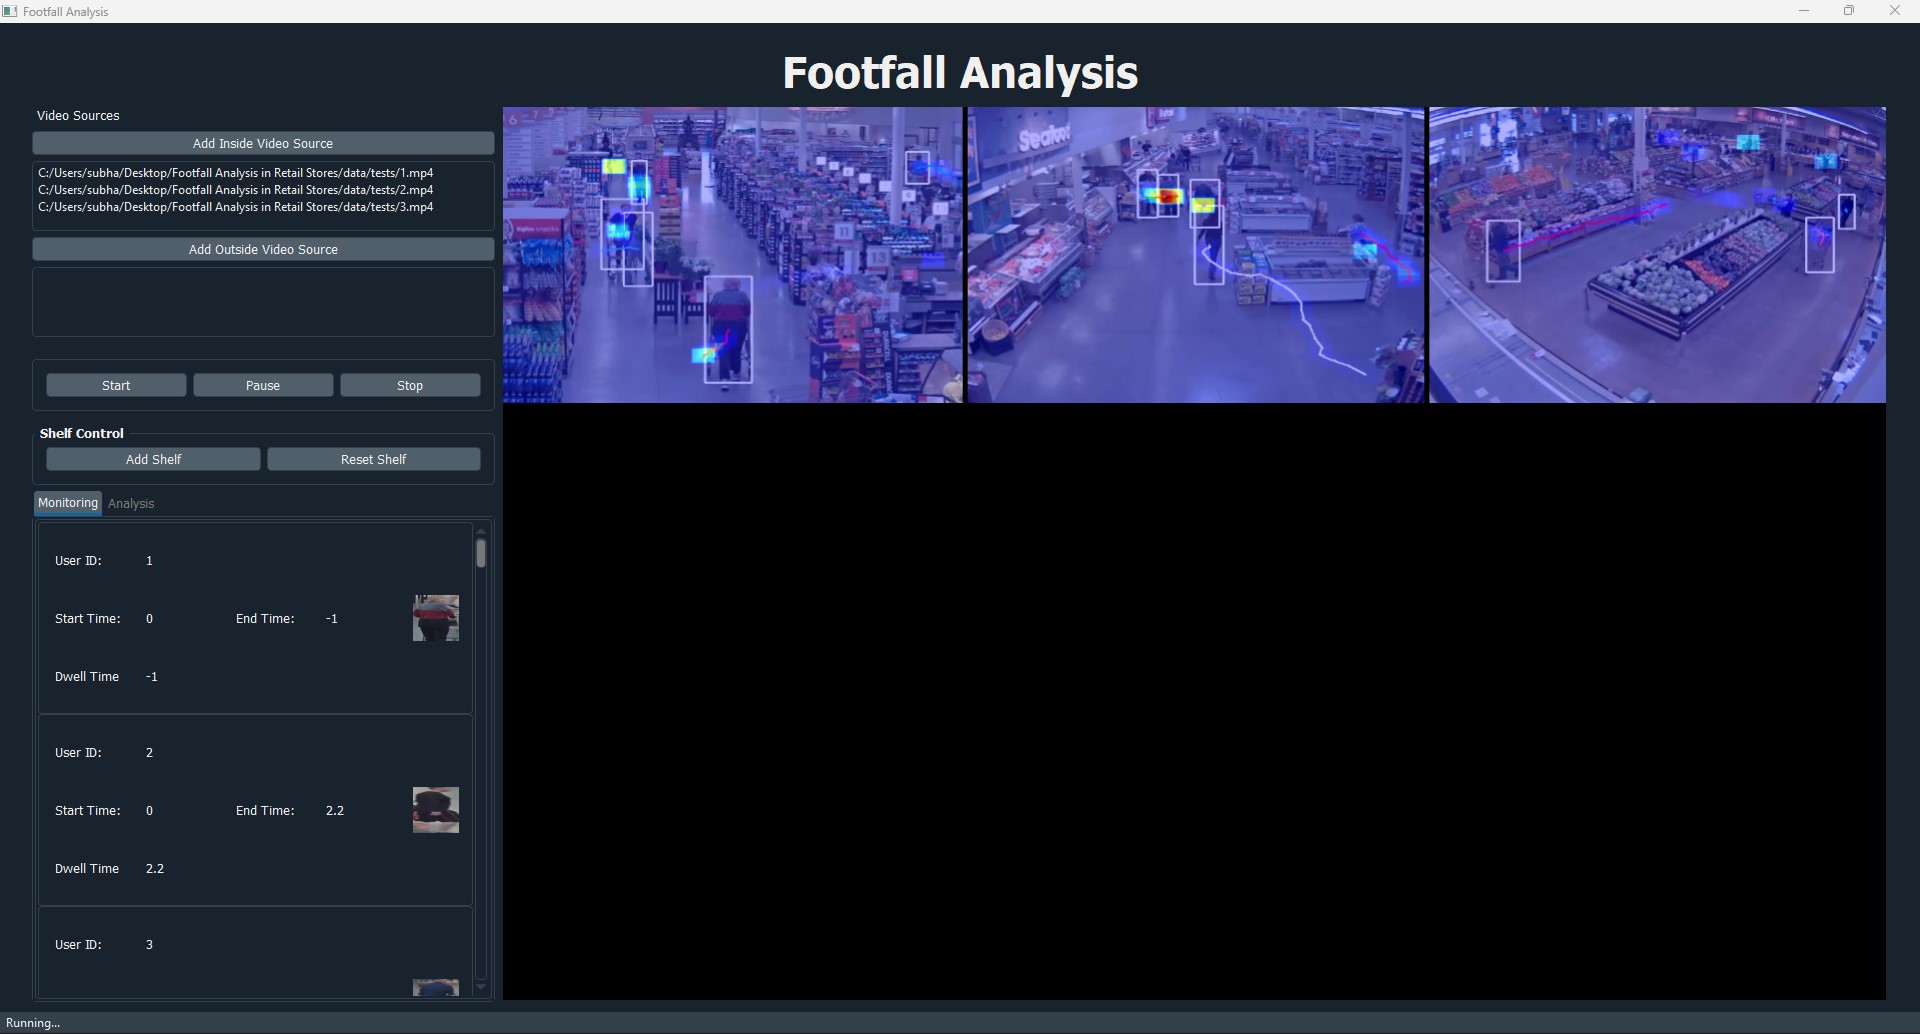The height and width of the screenshot is (1034, 1920).
Task: Start the video analysis
Action: coord(116,385)
